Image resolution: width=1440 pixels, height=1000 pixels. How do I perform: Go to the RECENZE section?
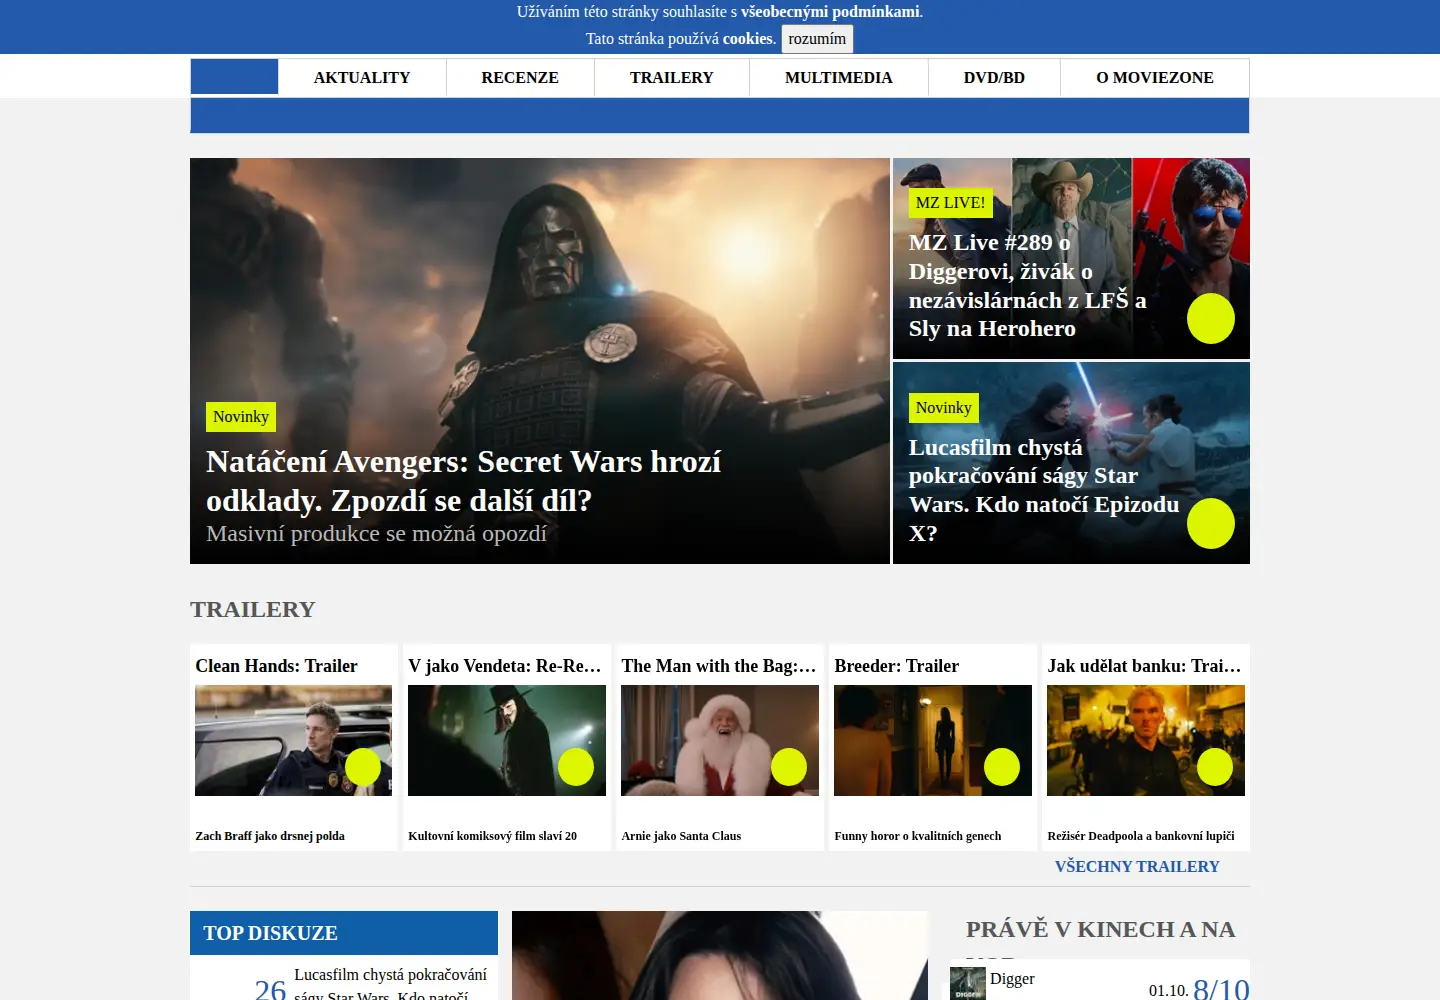[x=520, y=77]
